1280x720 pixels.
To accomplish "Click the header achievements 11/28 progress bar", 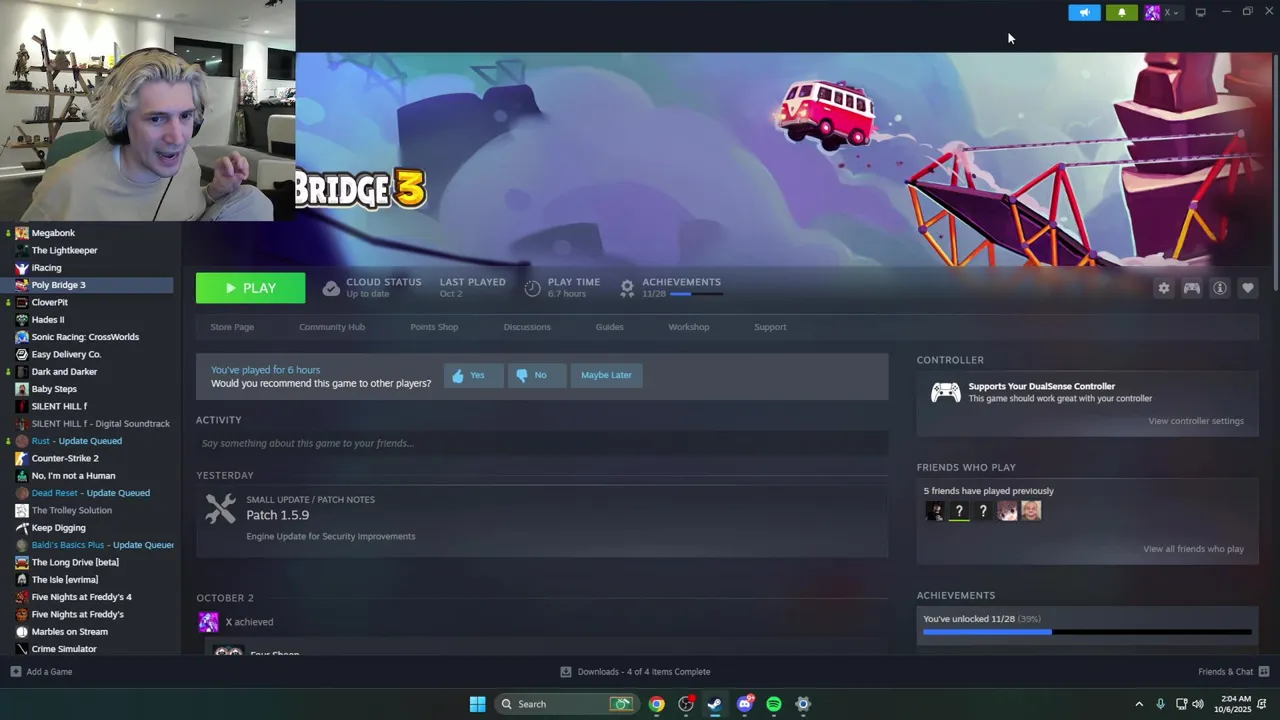I will tap(695, 294).
